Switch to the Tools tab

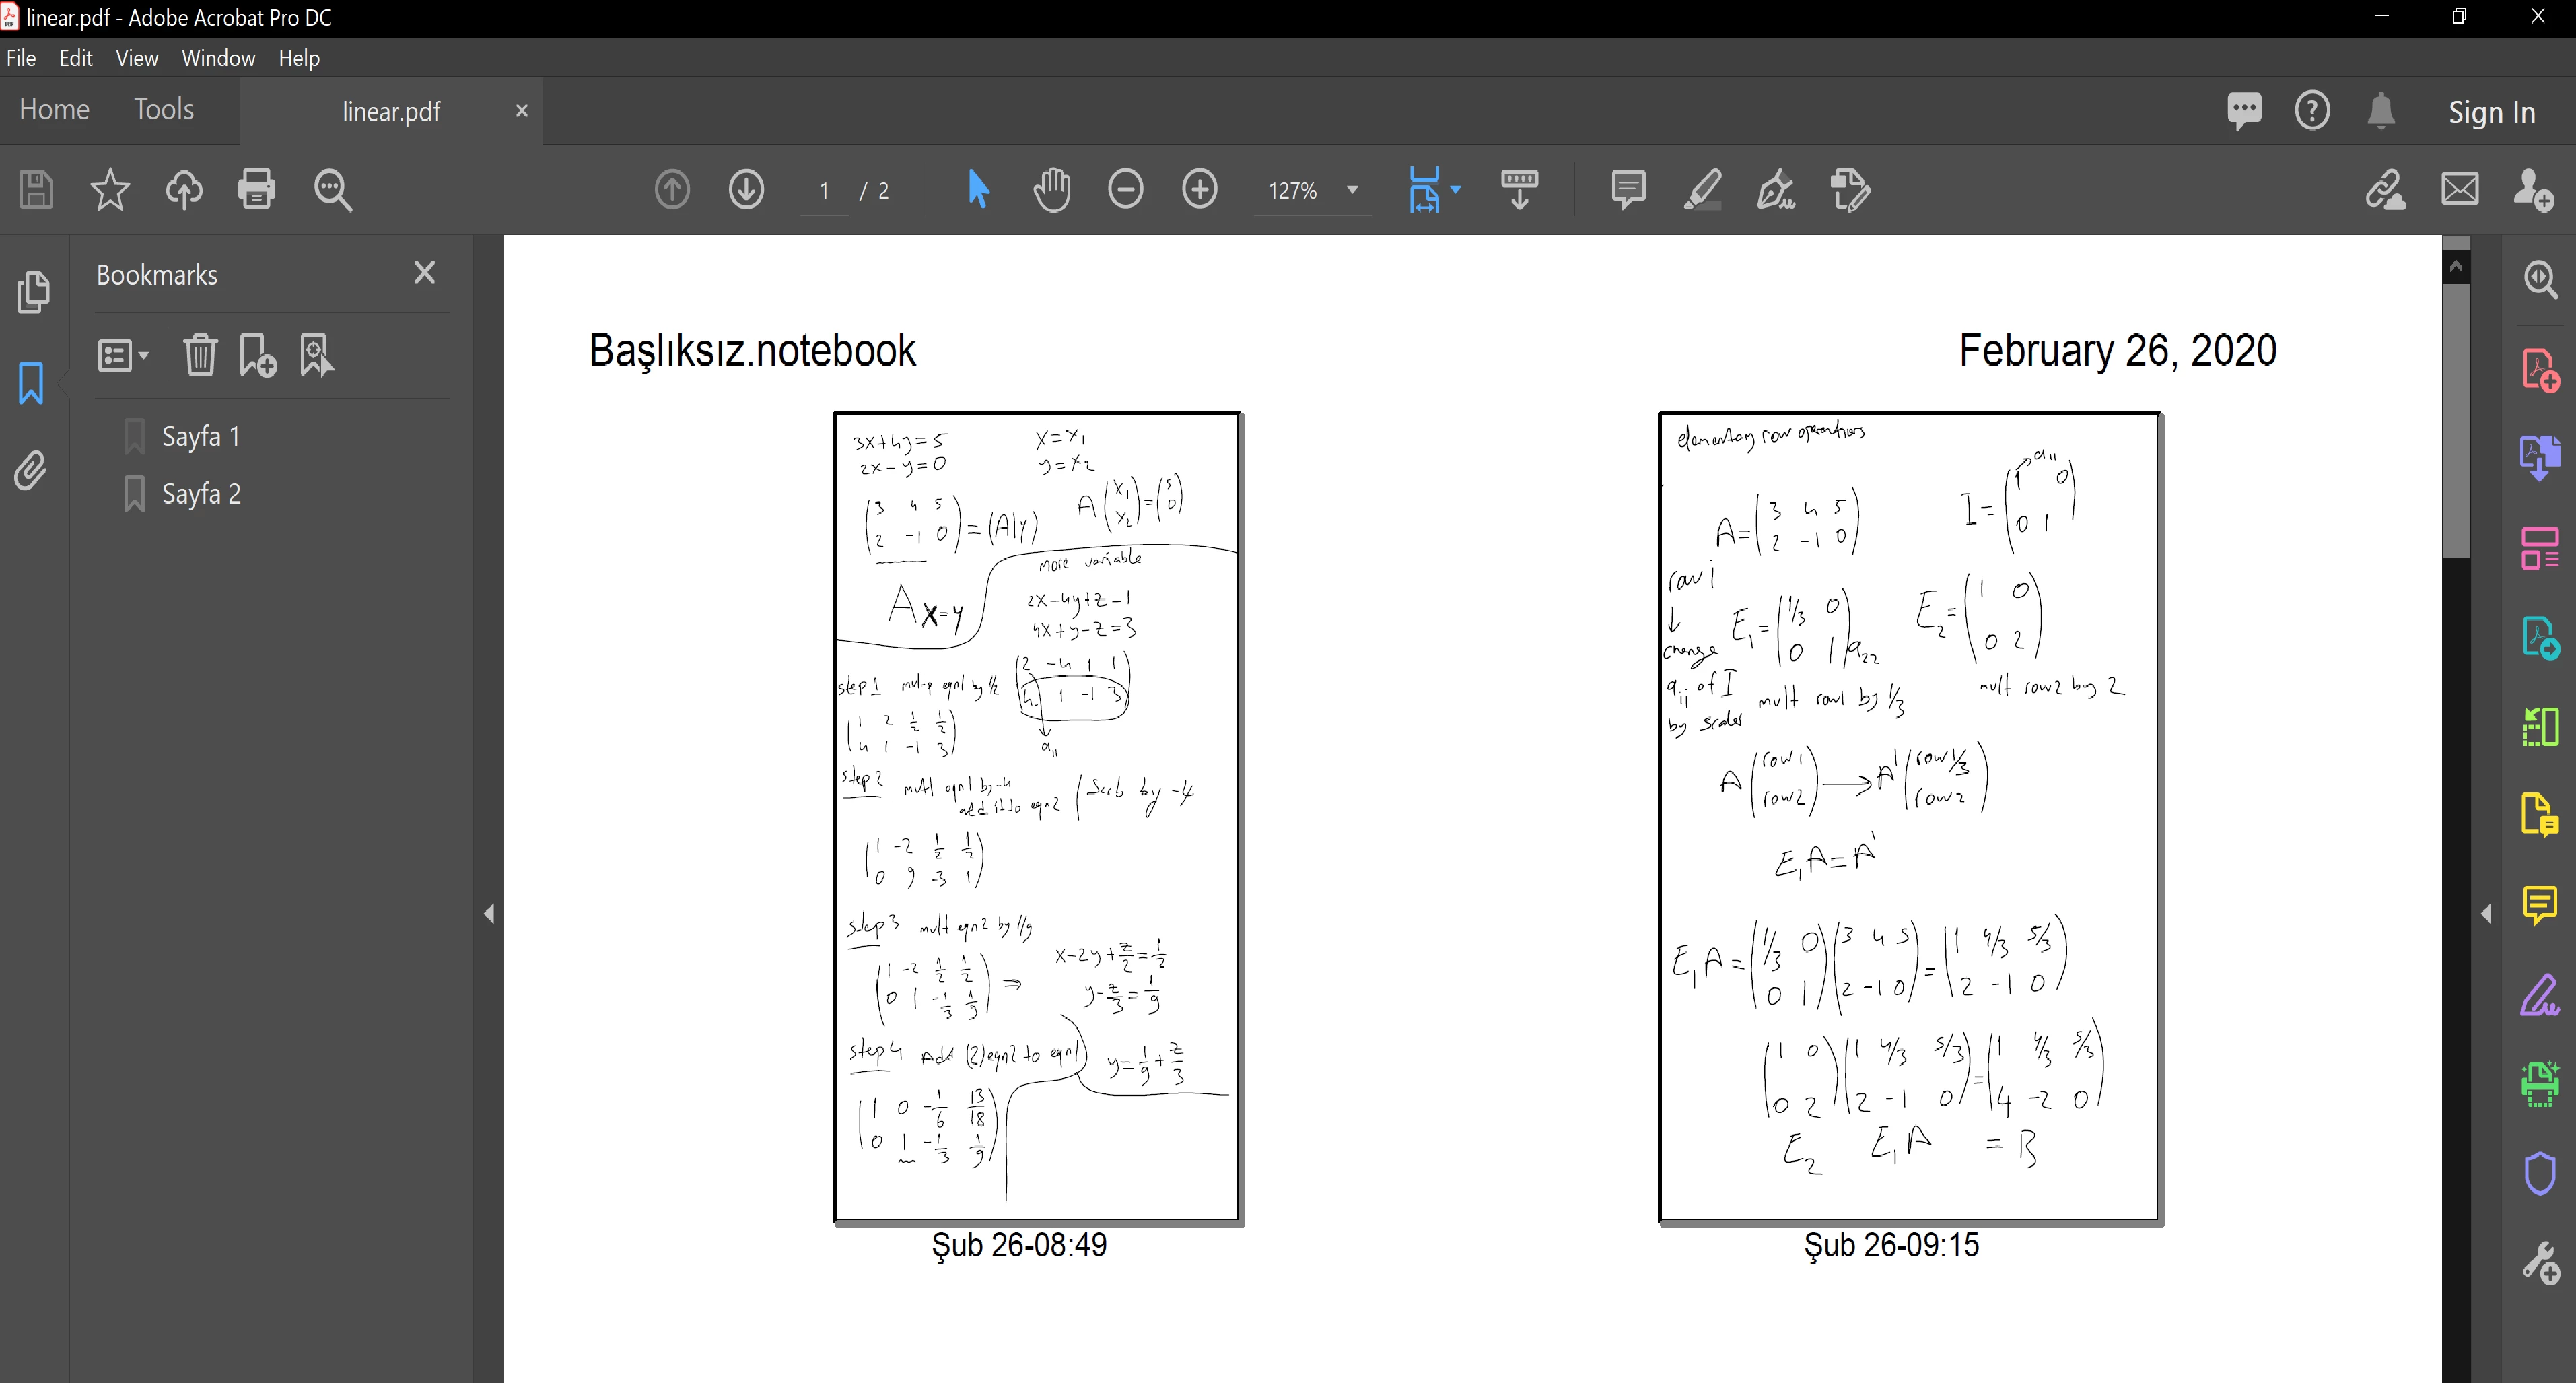tap(164, 109)
